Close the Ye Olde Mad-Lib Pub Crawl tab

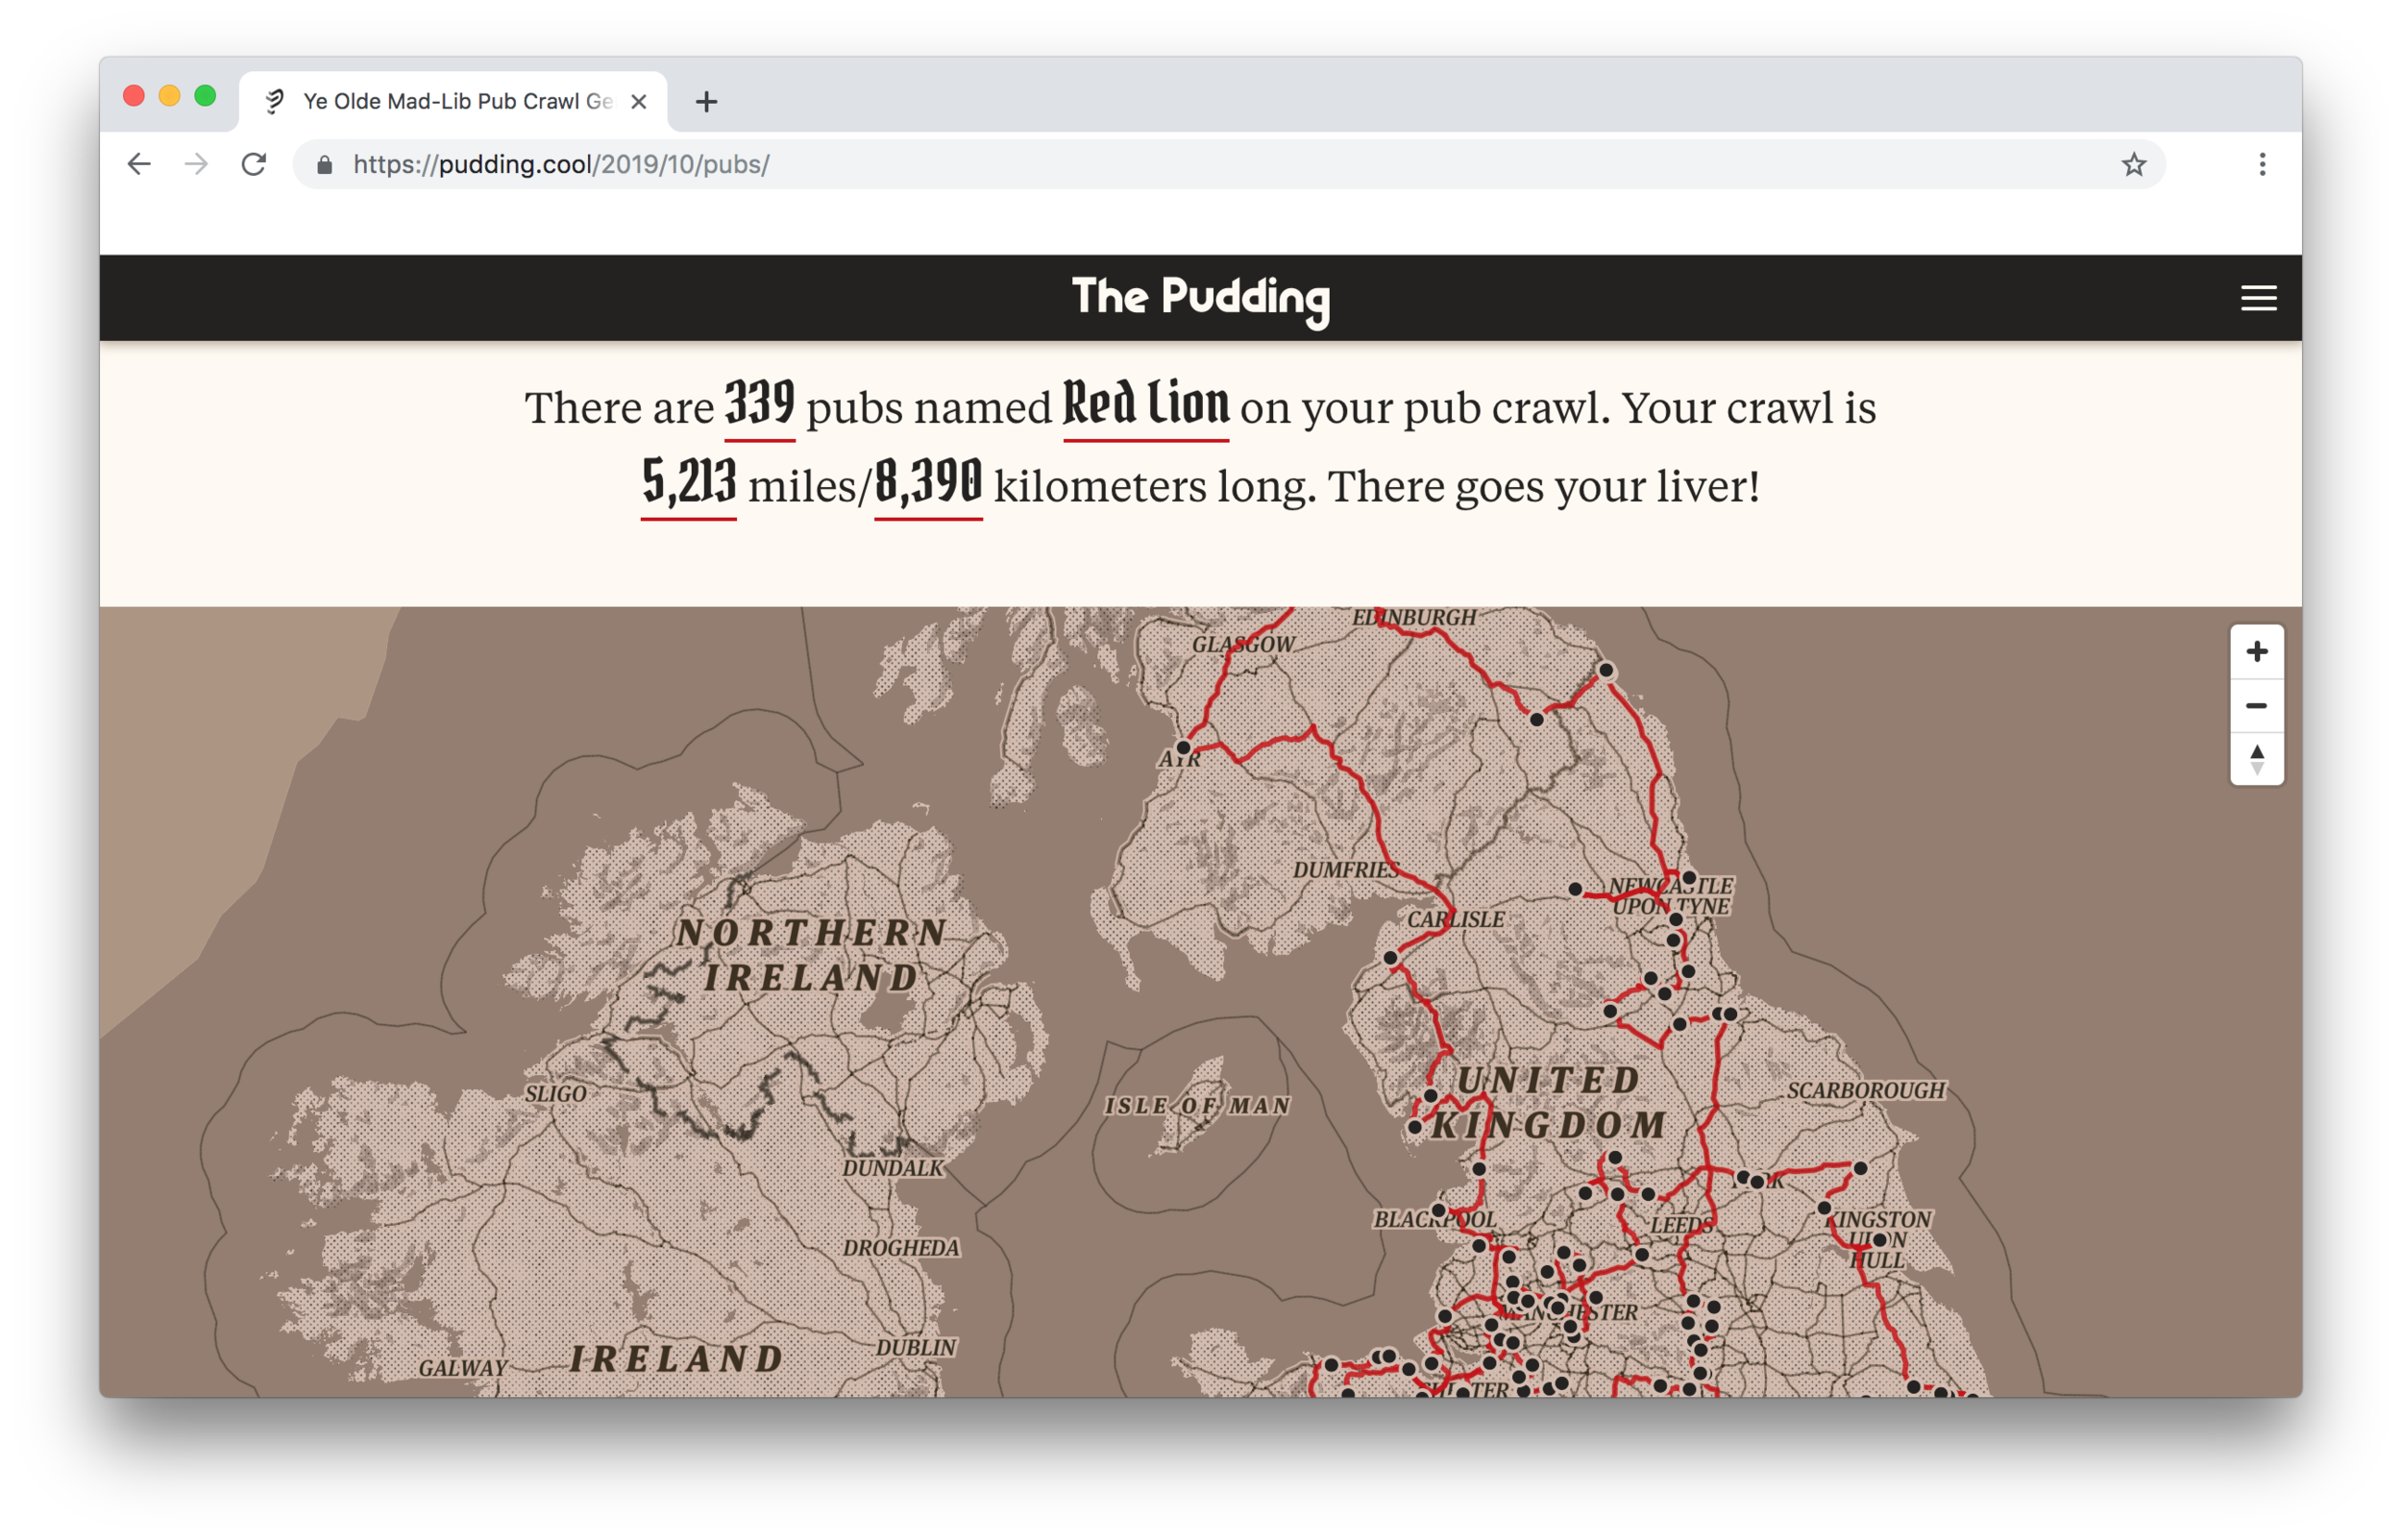pos(639,102)
